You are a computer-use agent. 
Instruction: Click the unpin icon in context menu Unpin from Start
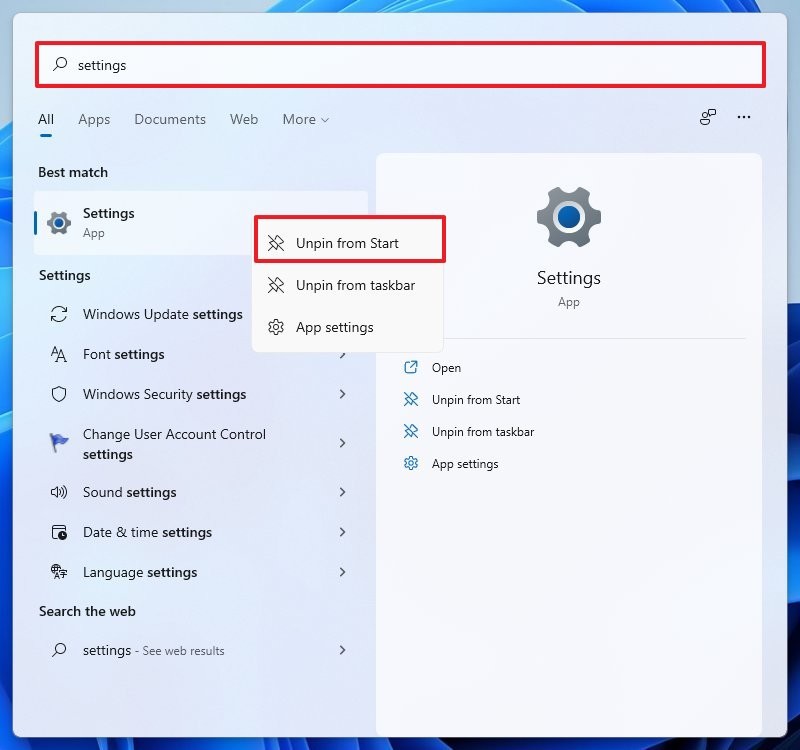click(276, 243)
